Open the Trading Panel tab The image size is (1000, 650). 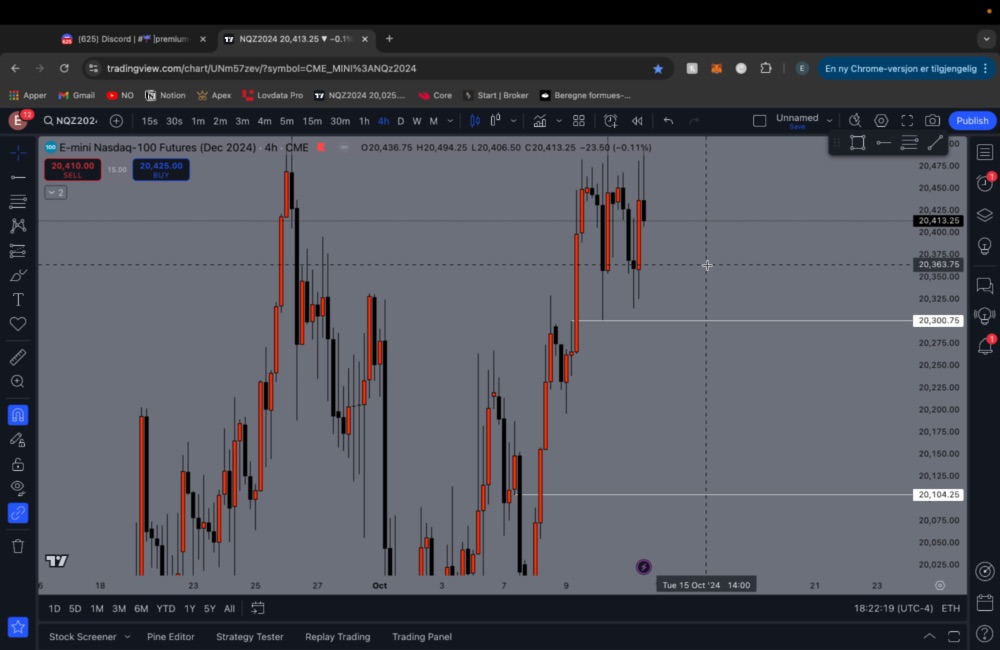pos(422,637)
